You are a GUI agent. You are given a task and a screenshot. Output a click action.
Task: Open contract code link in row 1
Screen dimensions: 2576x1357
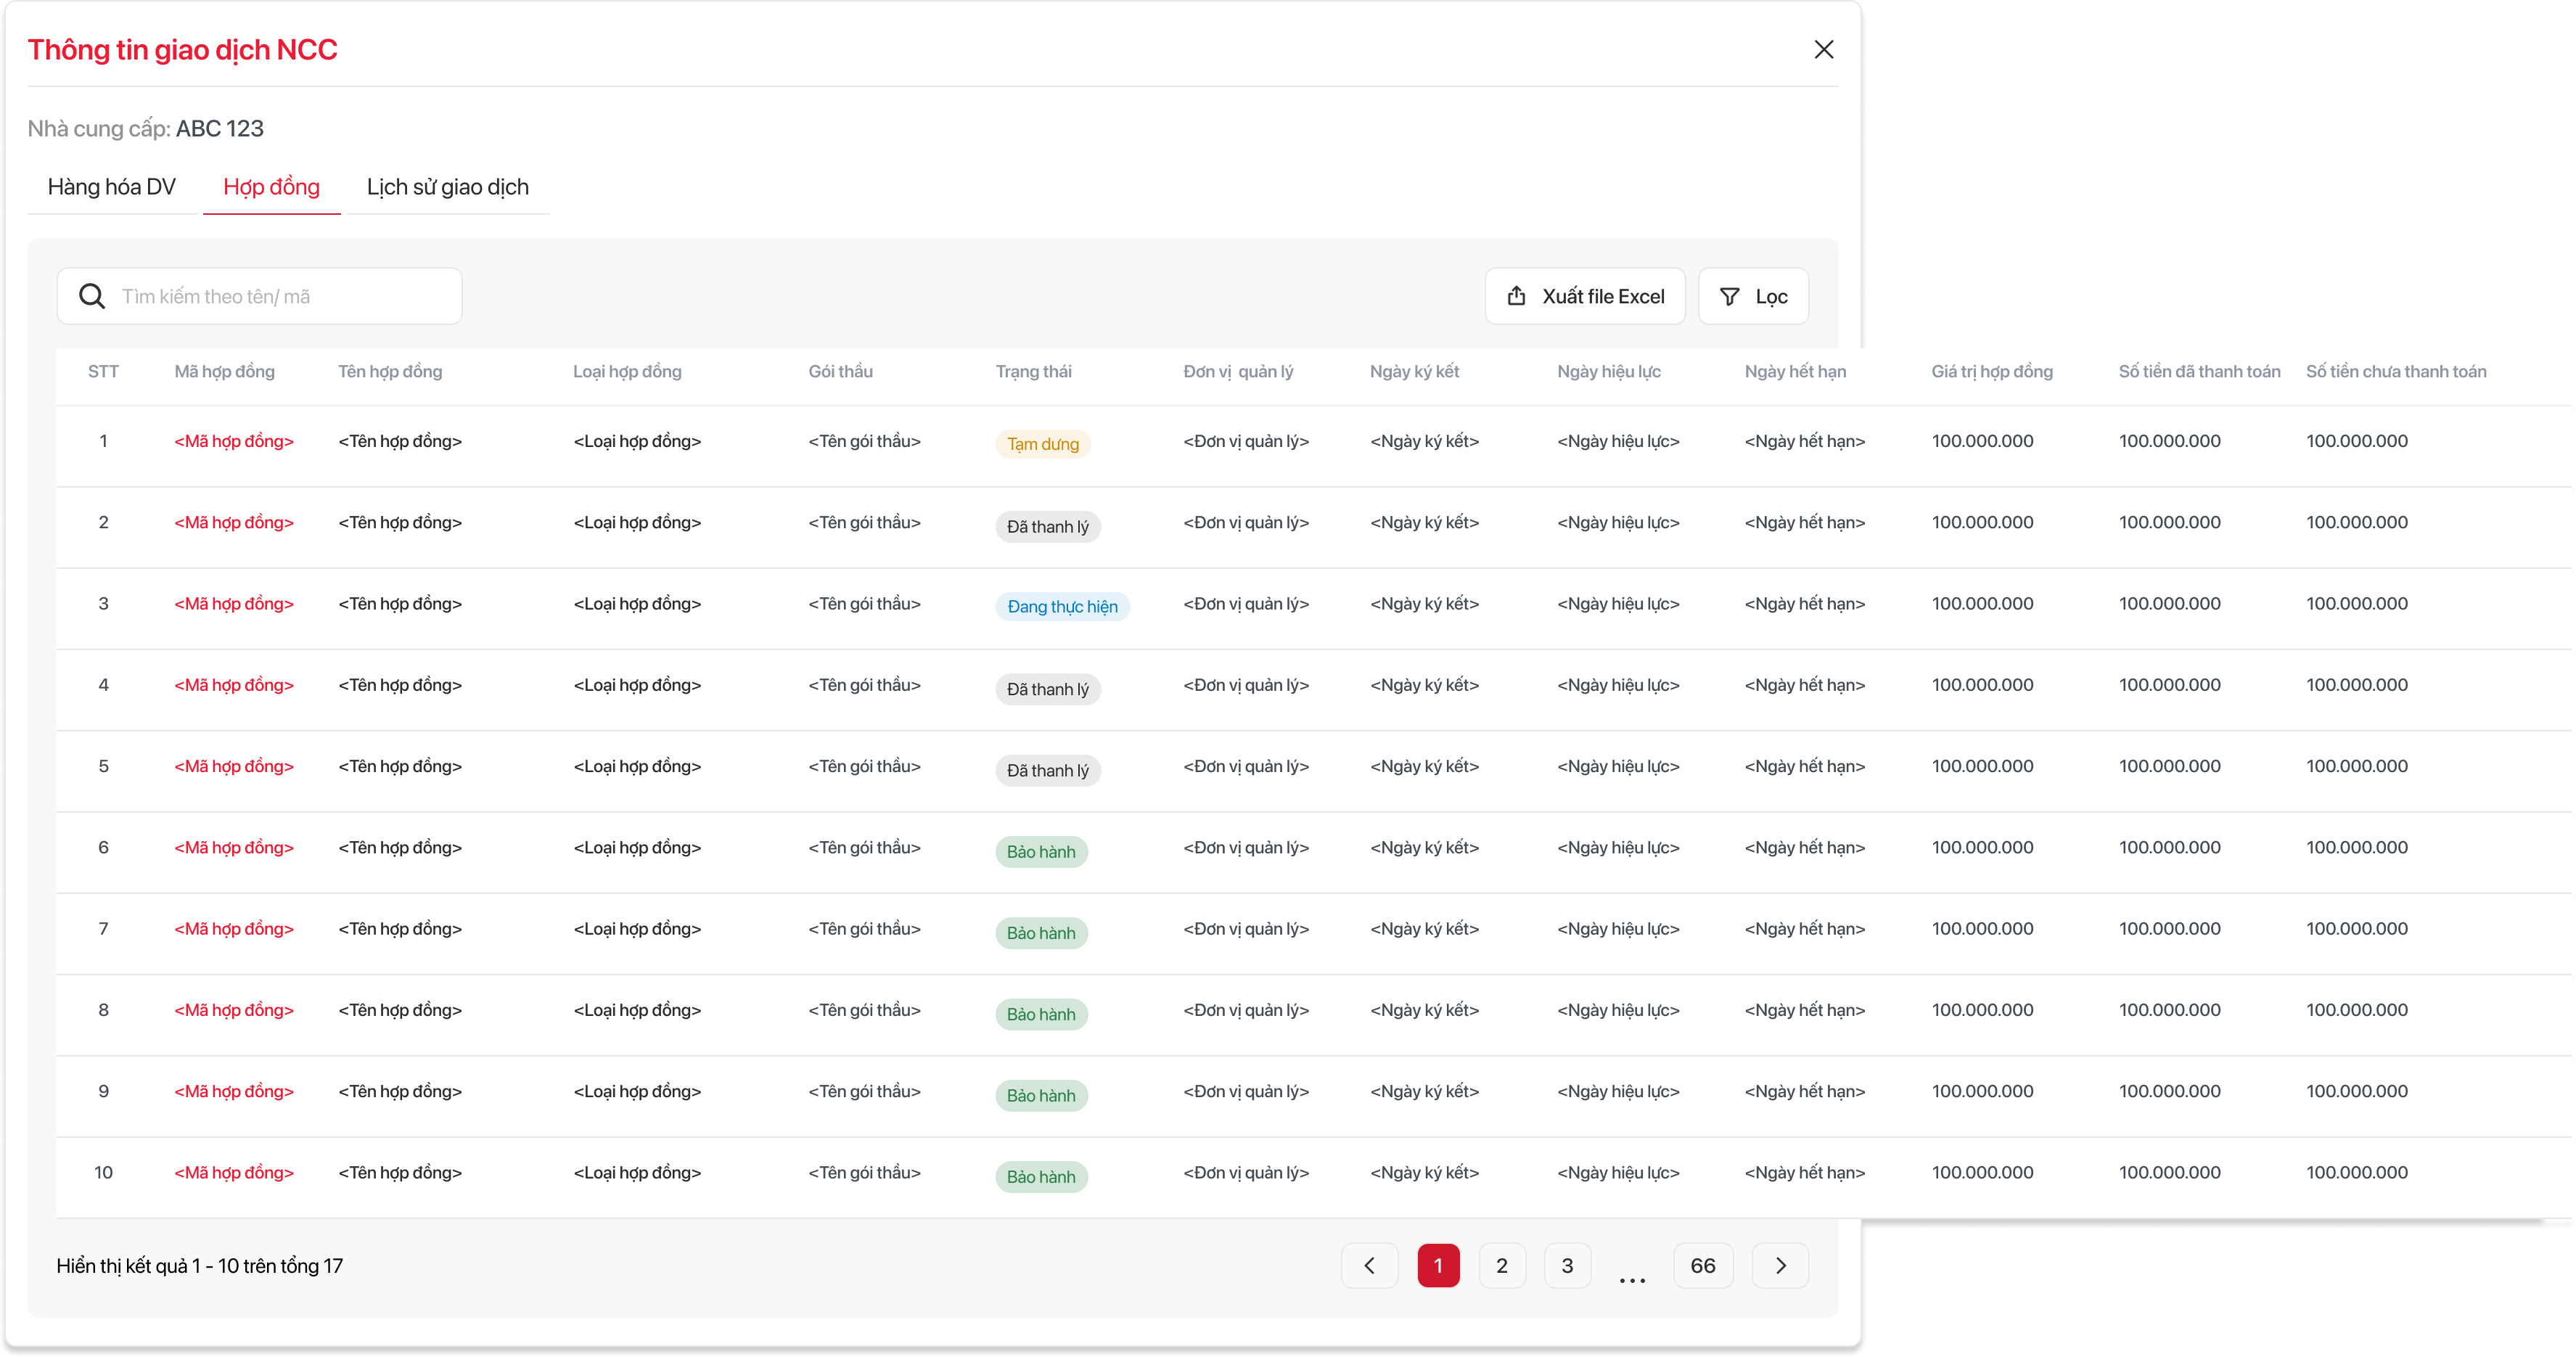point(234,441)
